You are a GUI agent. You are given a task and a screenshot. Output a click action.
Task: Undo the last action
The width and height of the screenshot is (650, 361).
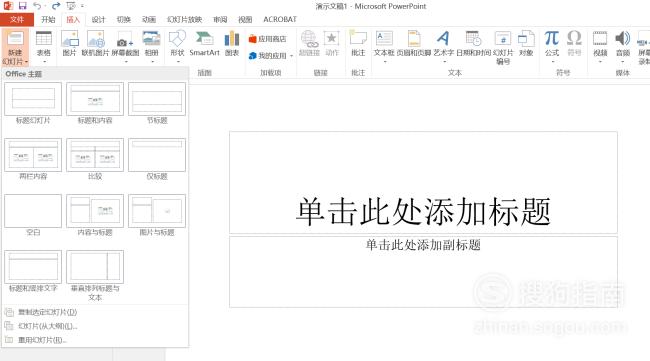(37, 6)
